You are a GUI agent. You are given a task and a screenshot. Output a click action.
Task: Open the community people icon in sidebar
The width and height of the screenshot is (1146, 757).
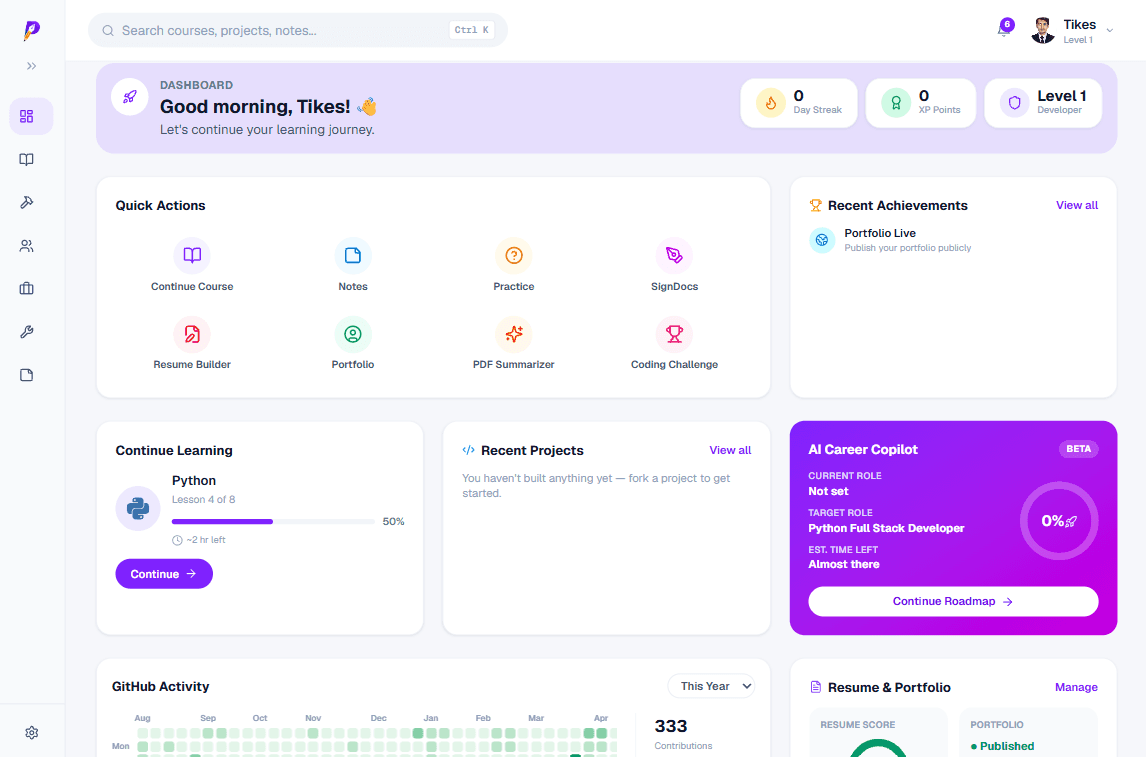tap(27, 246)
